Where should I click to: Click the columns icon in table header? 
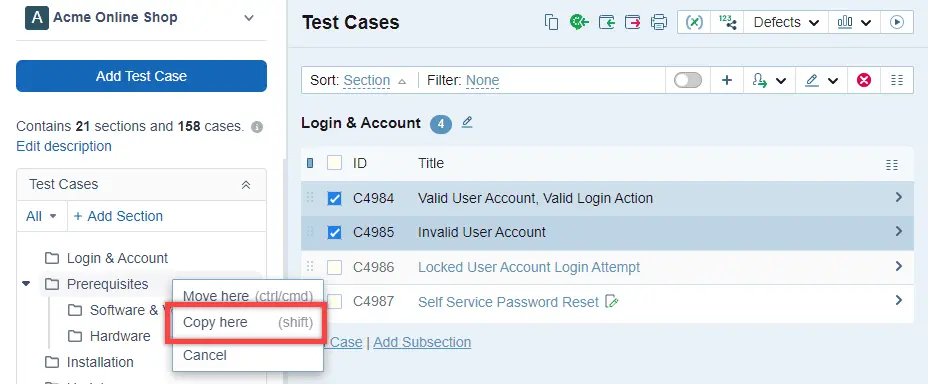click(891, 164)
